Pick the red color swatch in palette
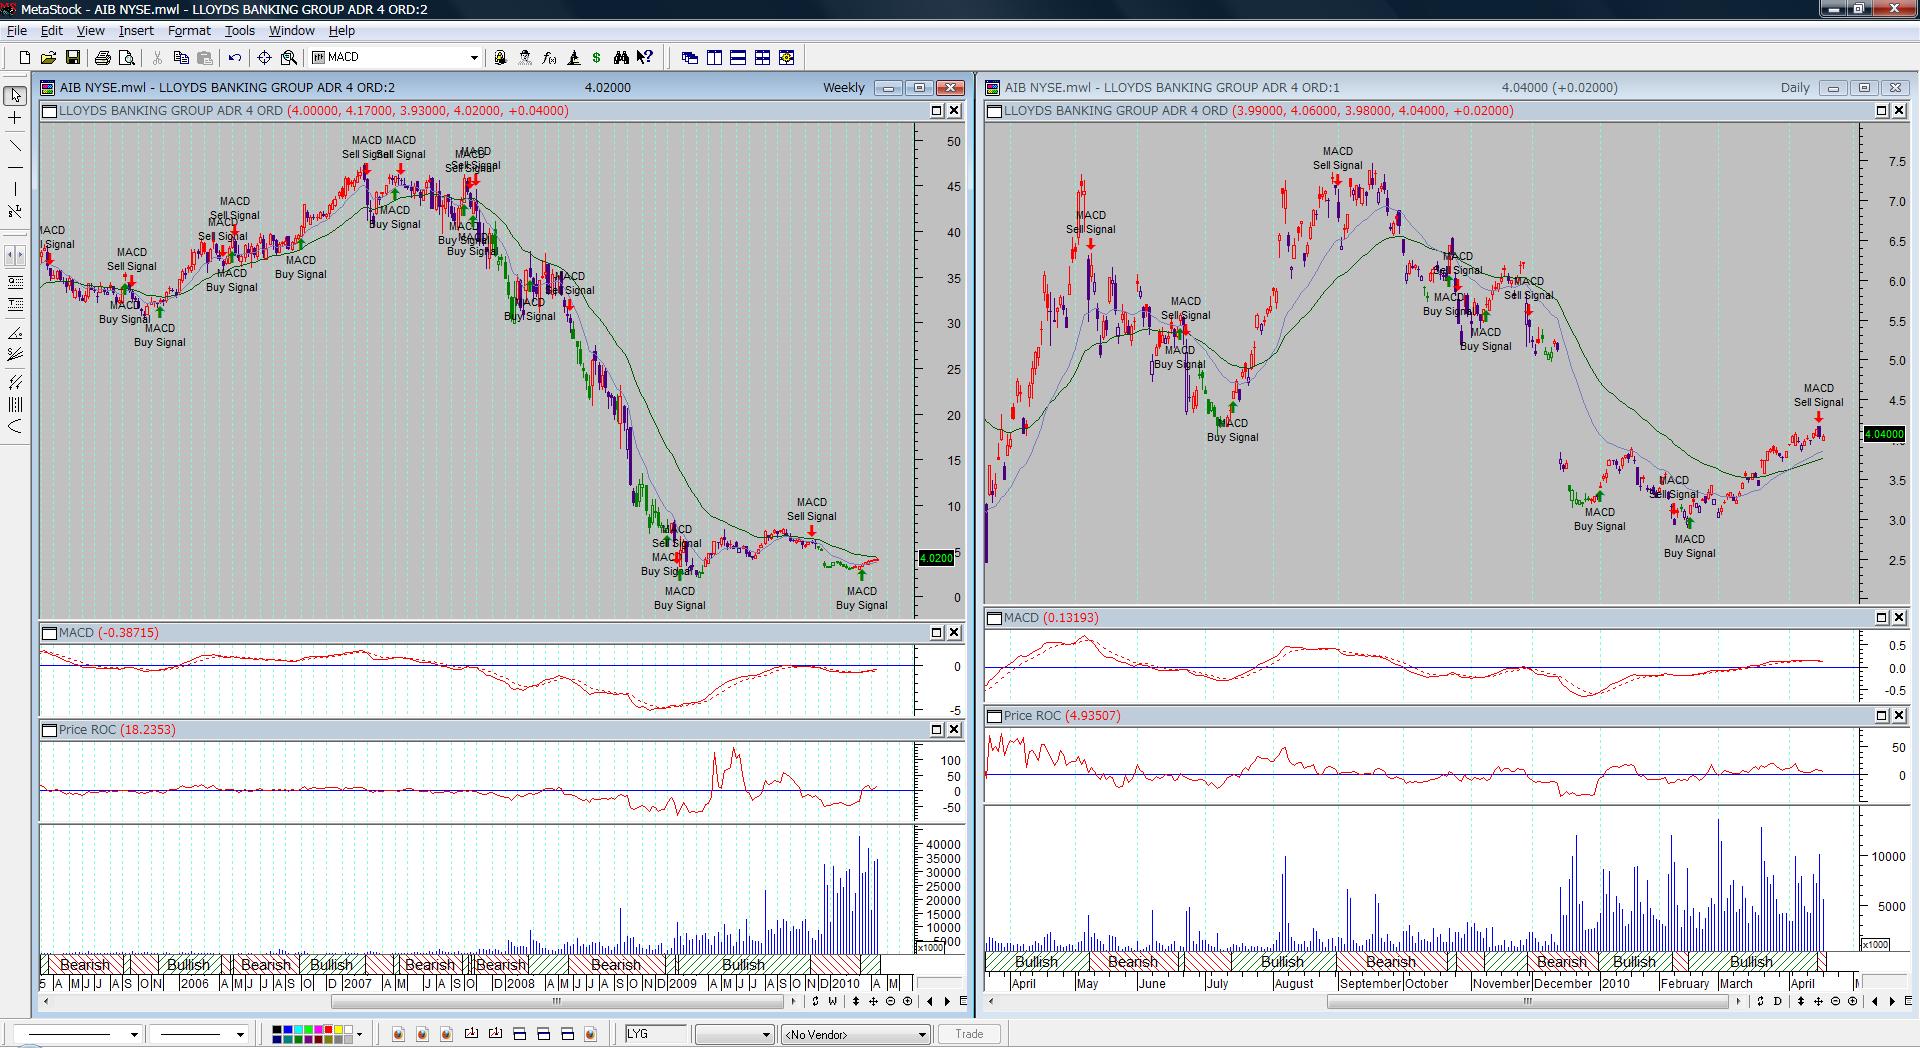The image size is (1920, 1048). point(328,1030)
